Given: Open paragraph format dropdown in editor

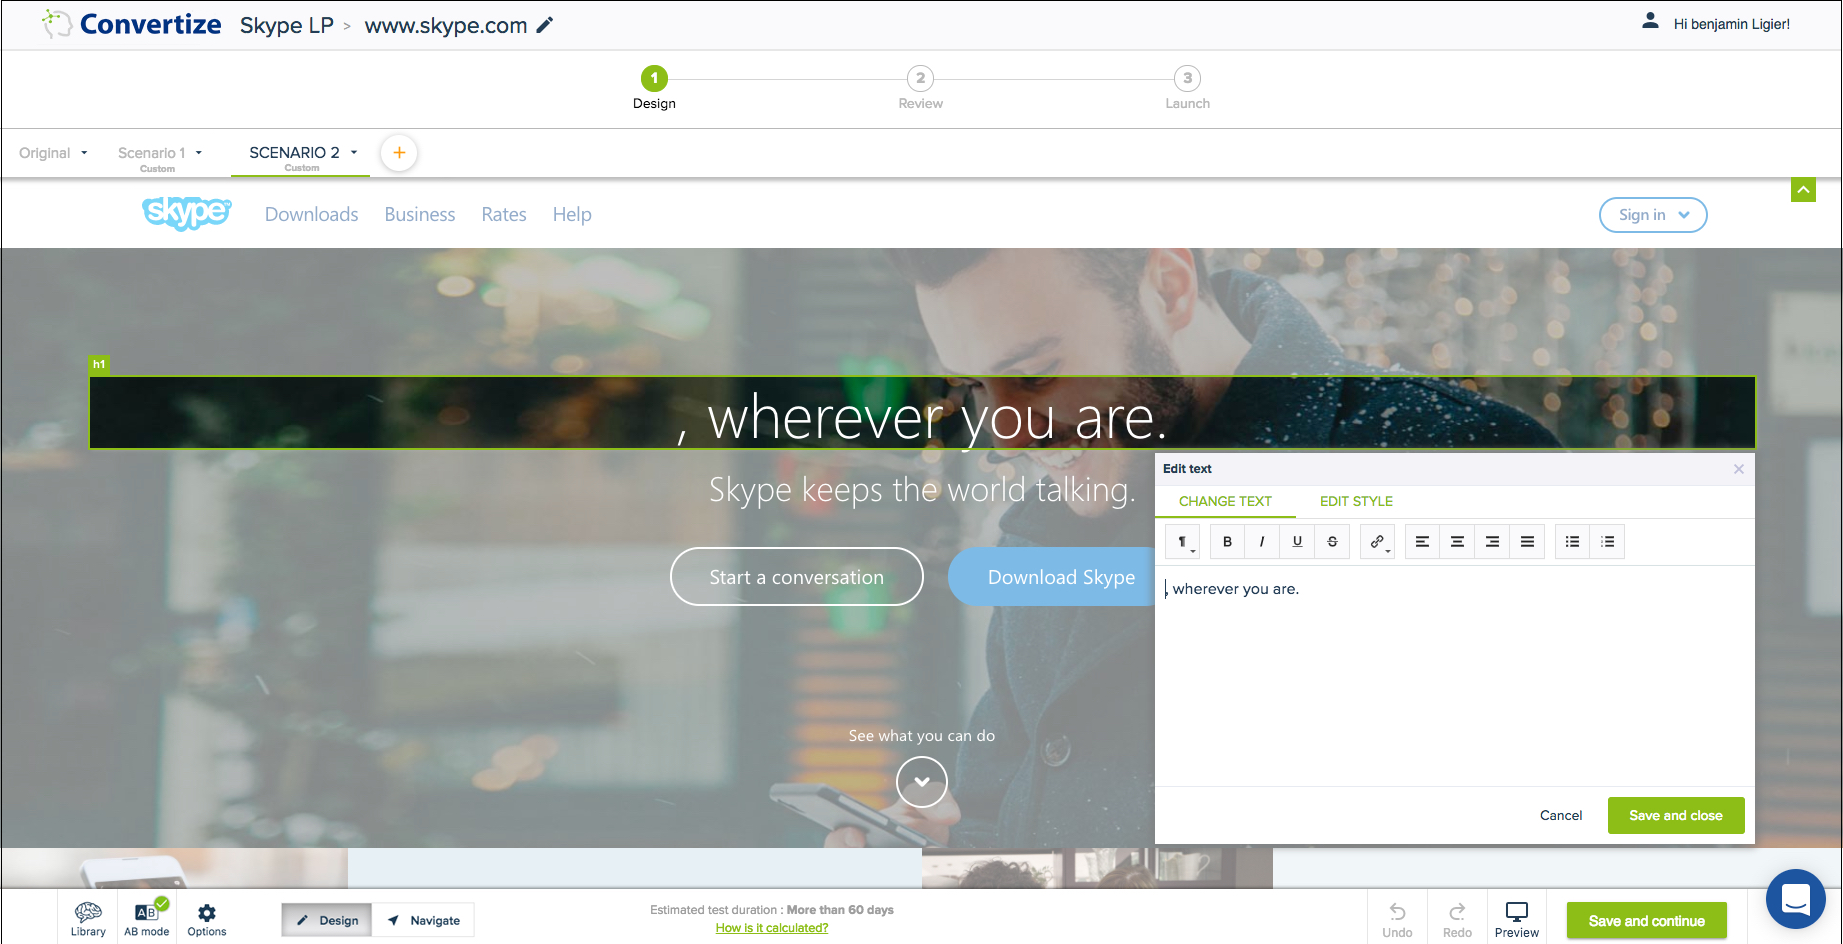Looking at the screenshot, I should coord(1184,542).
